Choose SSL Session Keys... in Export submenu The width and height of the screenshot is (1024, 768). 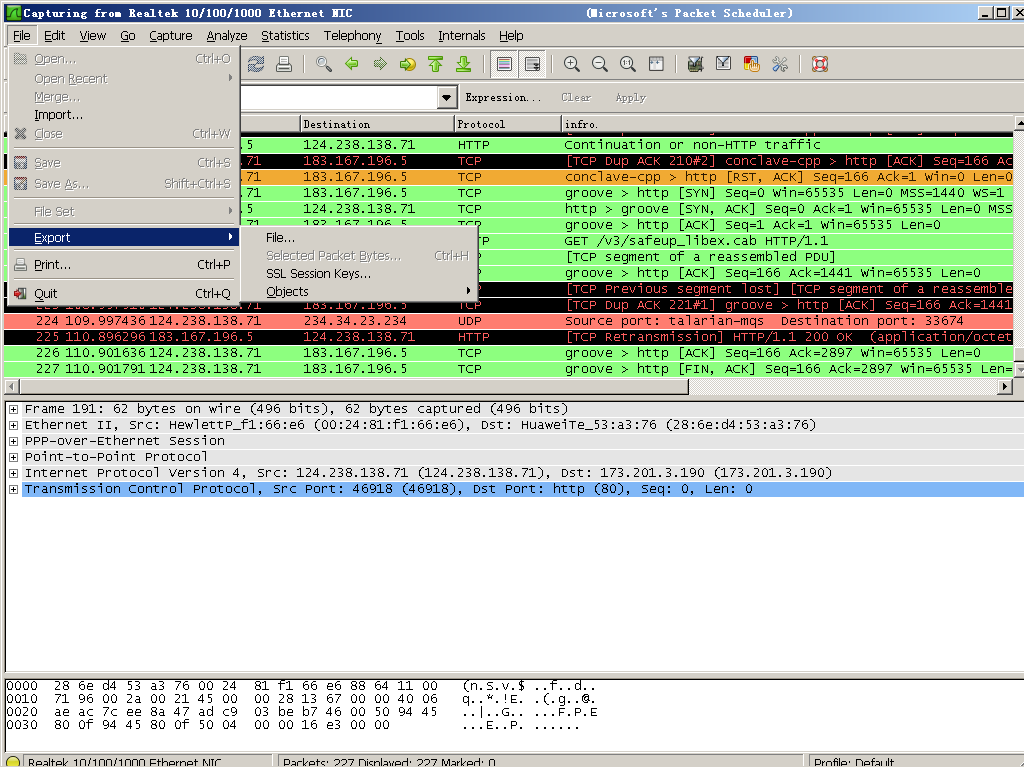pyautogui.click(x=359, y=274)
